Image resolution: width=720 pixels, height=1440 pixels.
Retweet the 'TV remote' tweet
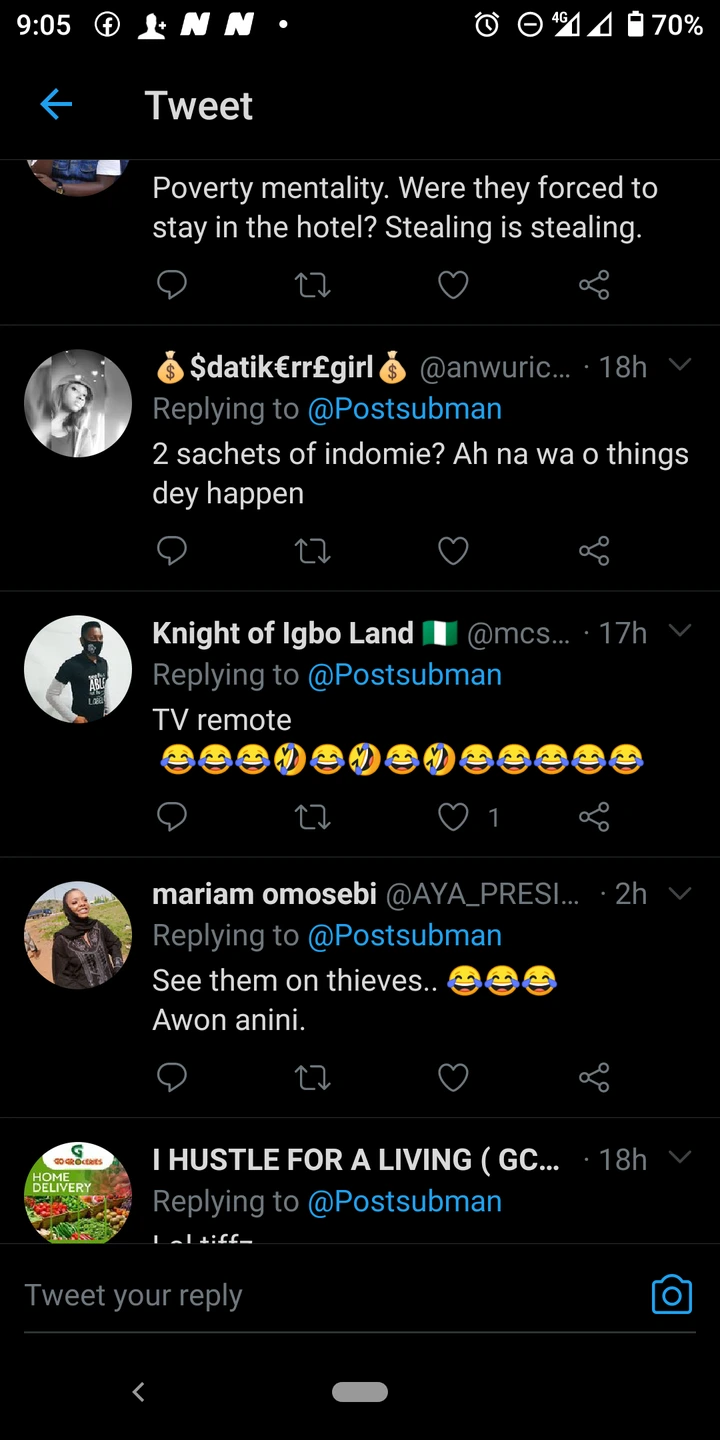[x=313, y=817]
